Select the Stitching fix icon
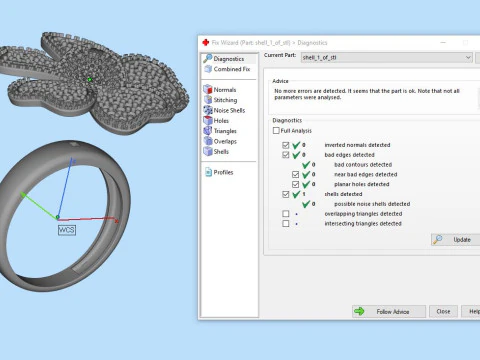Screen dimensions: 480x360 click(208, 100)
